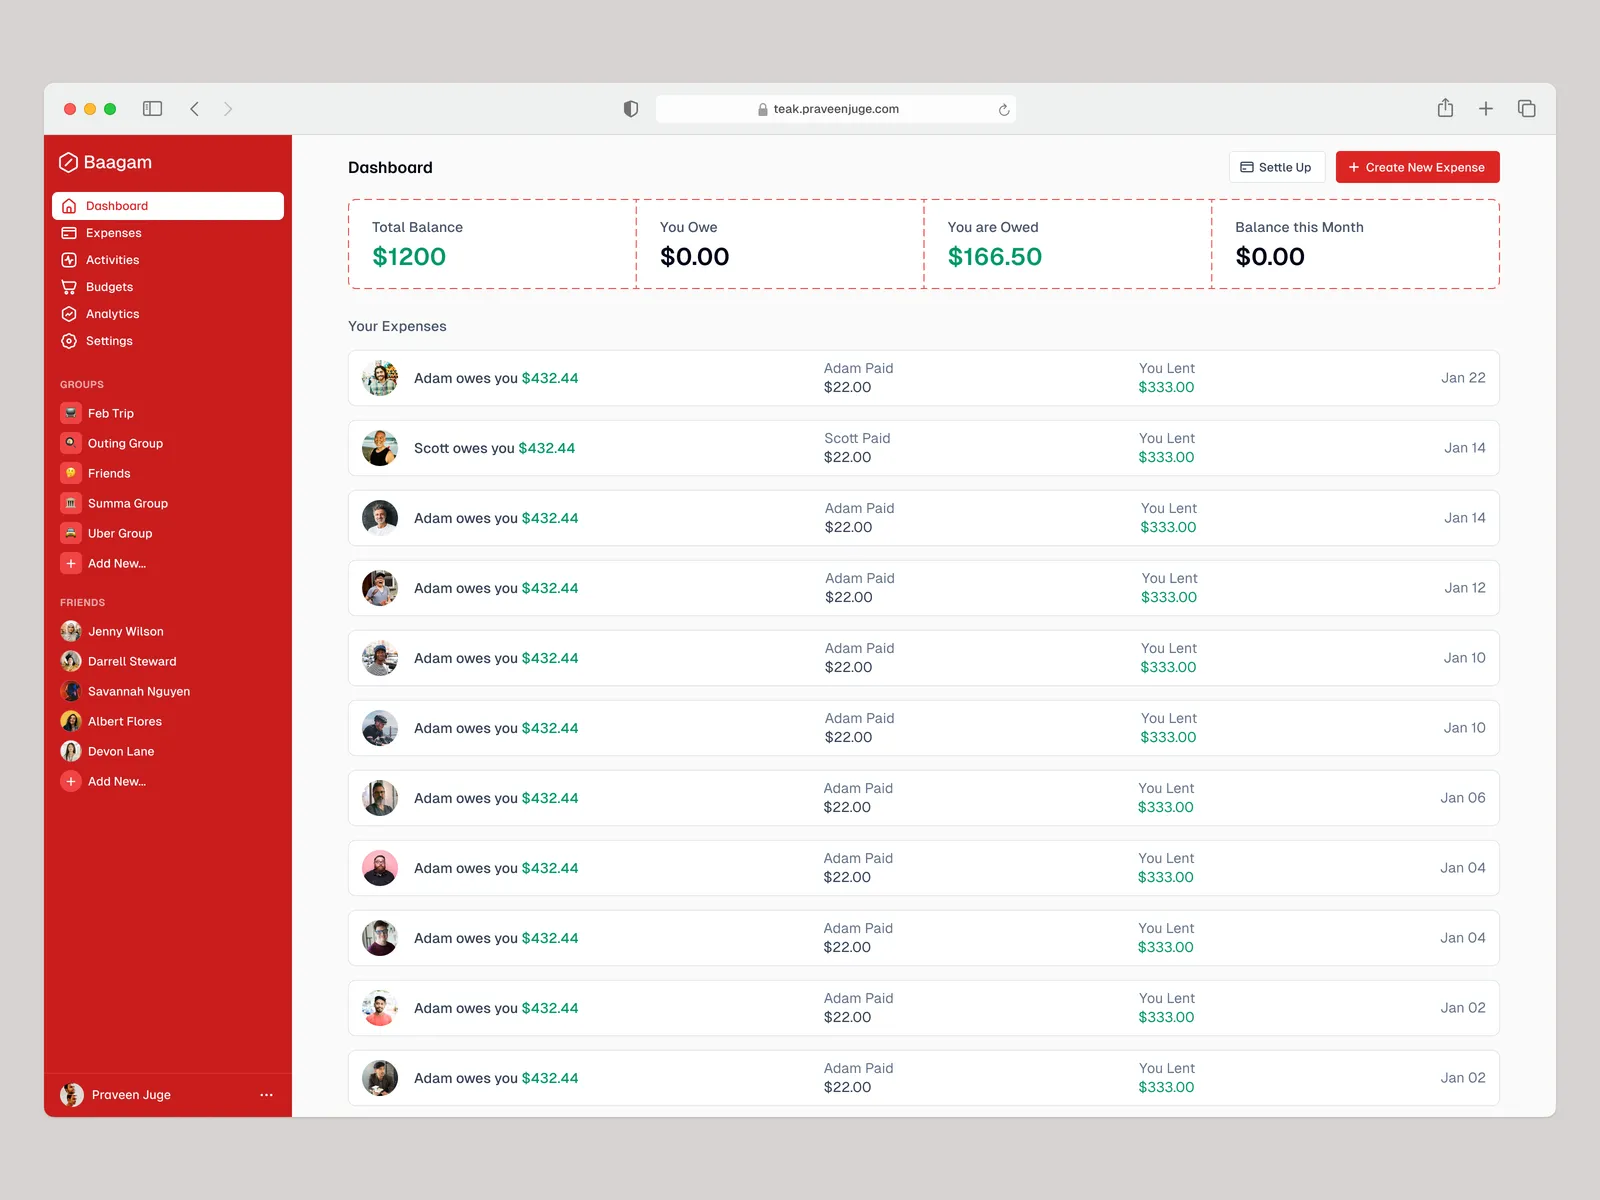Viewport: 1600px width, 1200px height.
Task: Open the Settings page
Action: pos(109,341)
